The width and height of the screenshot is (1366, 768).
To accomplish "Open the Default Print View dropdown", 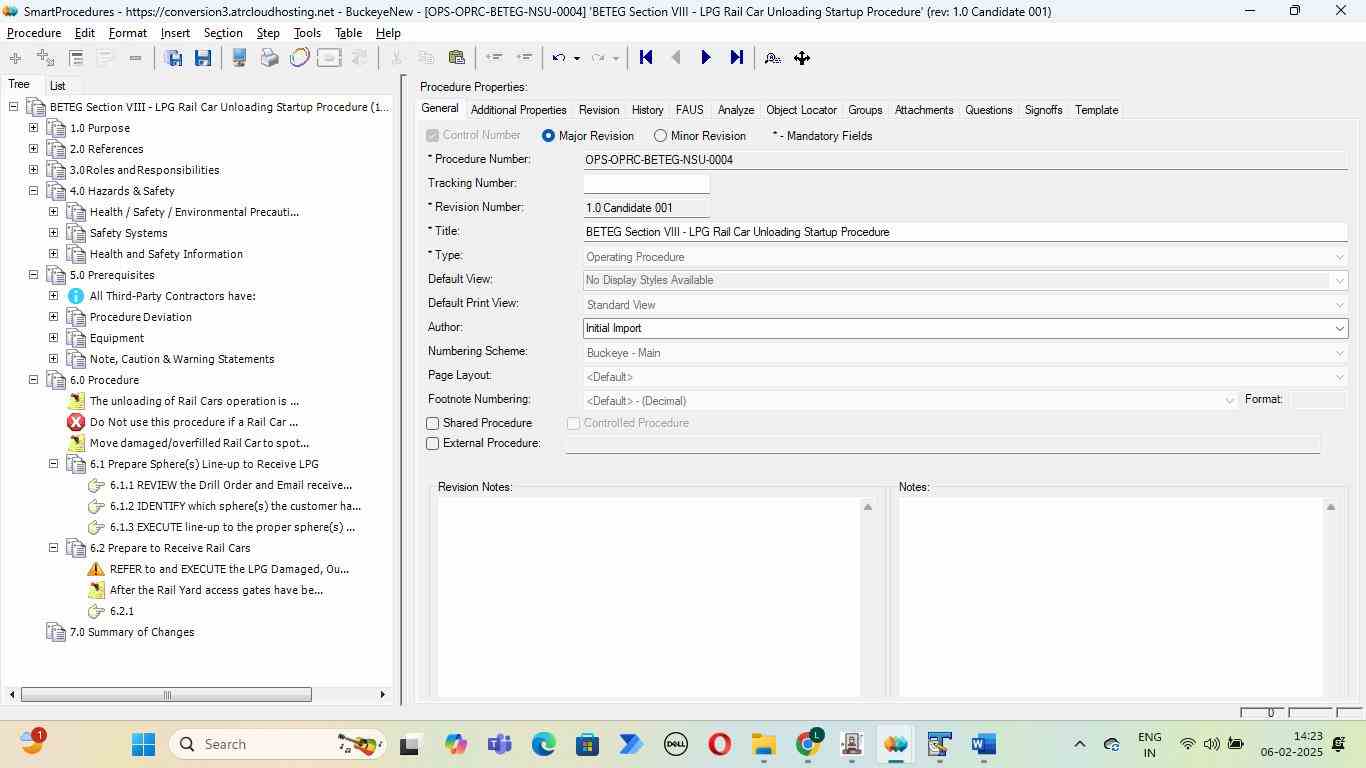I will [x=1340, y=305].
